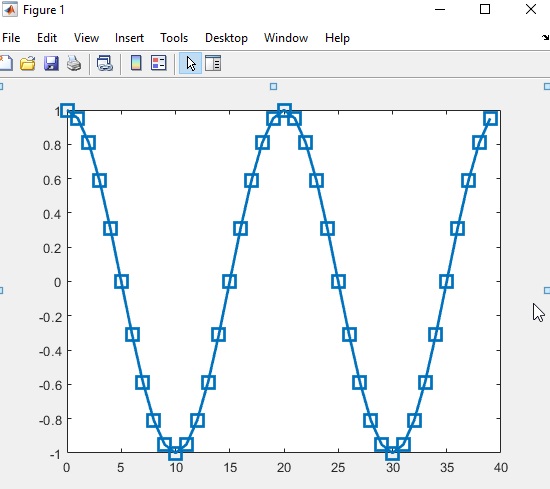Insert a legend using the toolbar icon
This screenshot has height=489, width=550.
[159, 63]
